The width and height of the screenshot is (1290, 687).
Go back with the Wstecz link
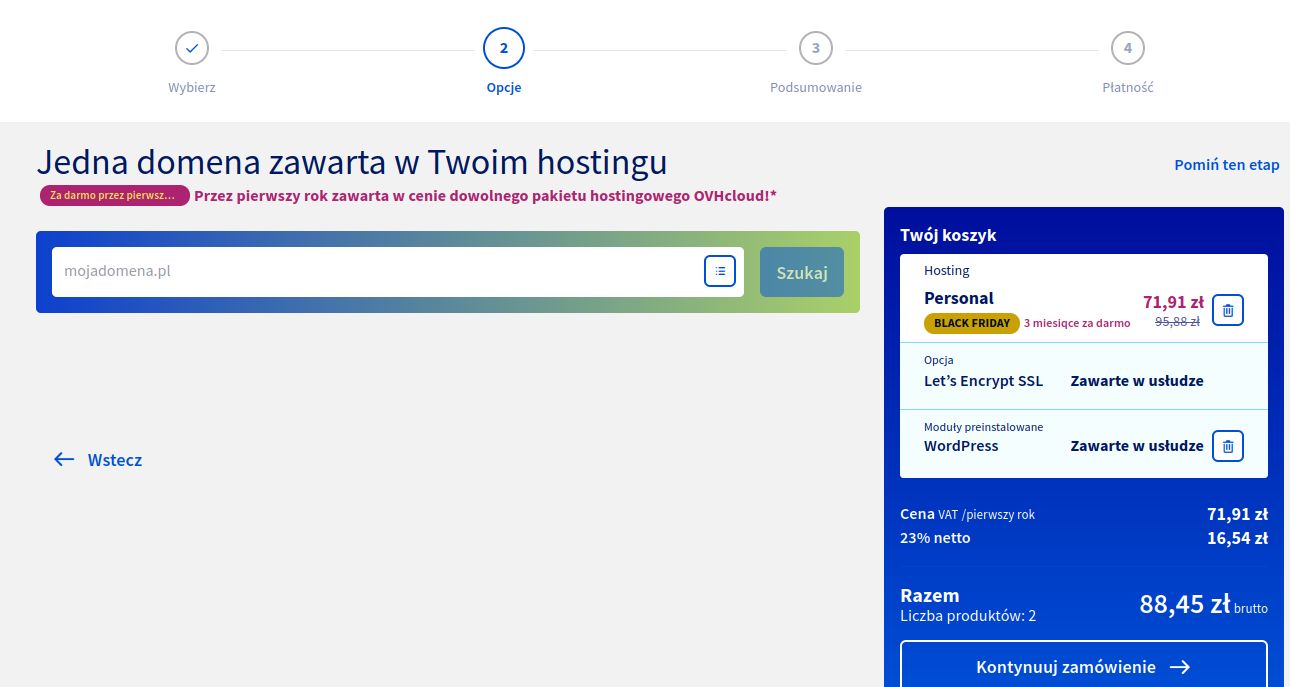pyautogui.click(x=98, y=460)
